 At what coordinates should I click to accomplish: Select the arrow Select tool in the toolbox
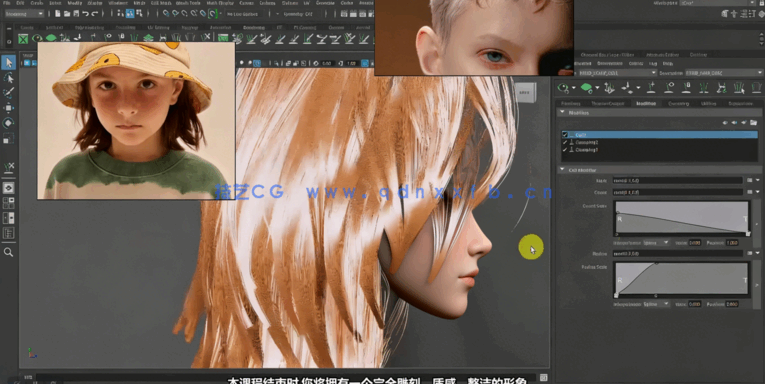pyautogui.click(x=8, y=62)
